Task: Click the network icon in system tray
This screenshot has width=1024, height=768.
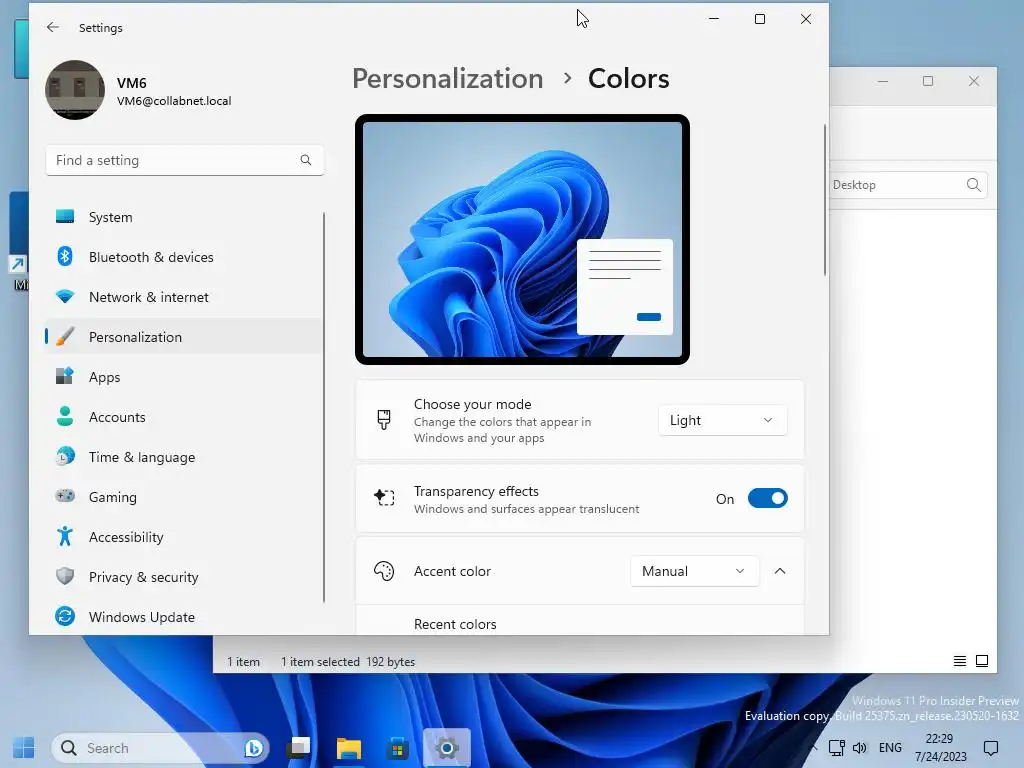Action: pyautogui.click(x=837, y=748)
